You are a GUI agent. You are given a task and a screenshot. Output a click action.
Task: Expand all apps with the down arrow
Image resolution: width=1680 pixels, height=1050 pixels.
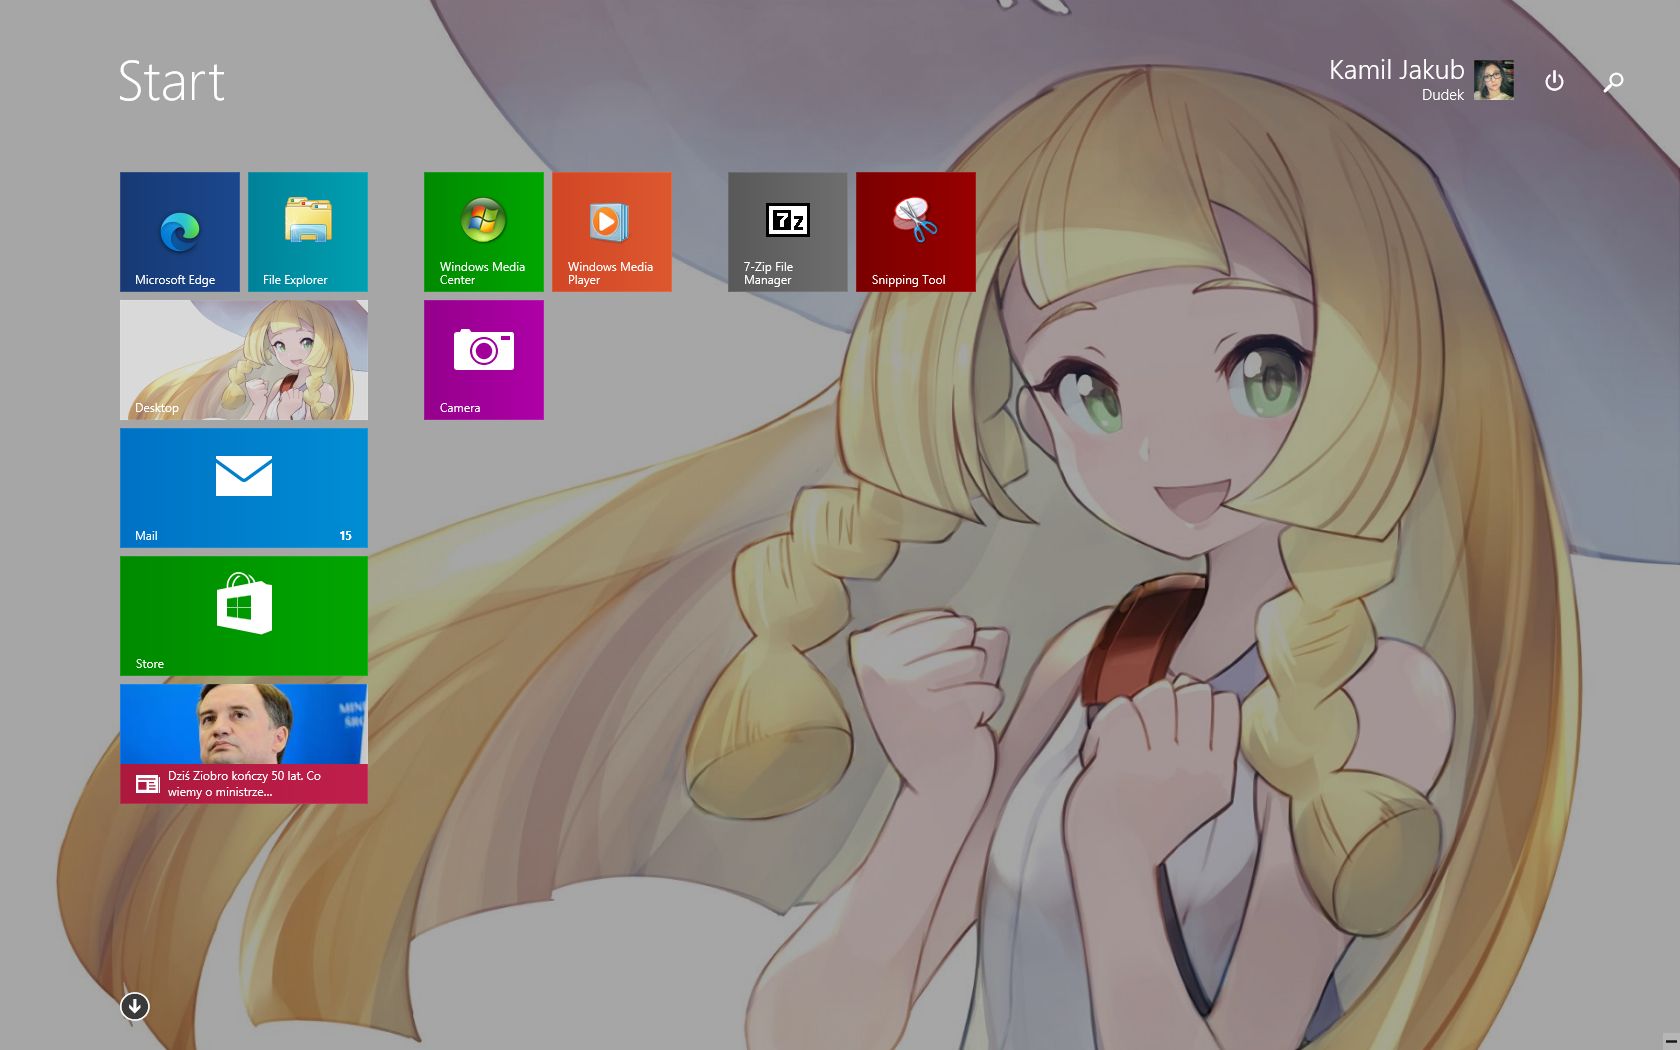pyautogui.click(x=135, y=1006)
